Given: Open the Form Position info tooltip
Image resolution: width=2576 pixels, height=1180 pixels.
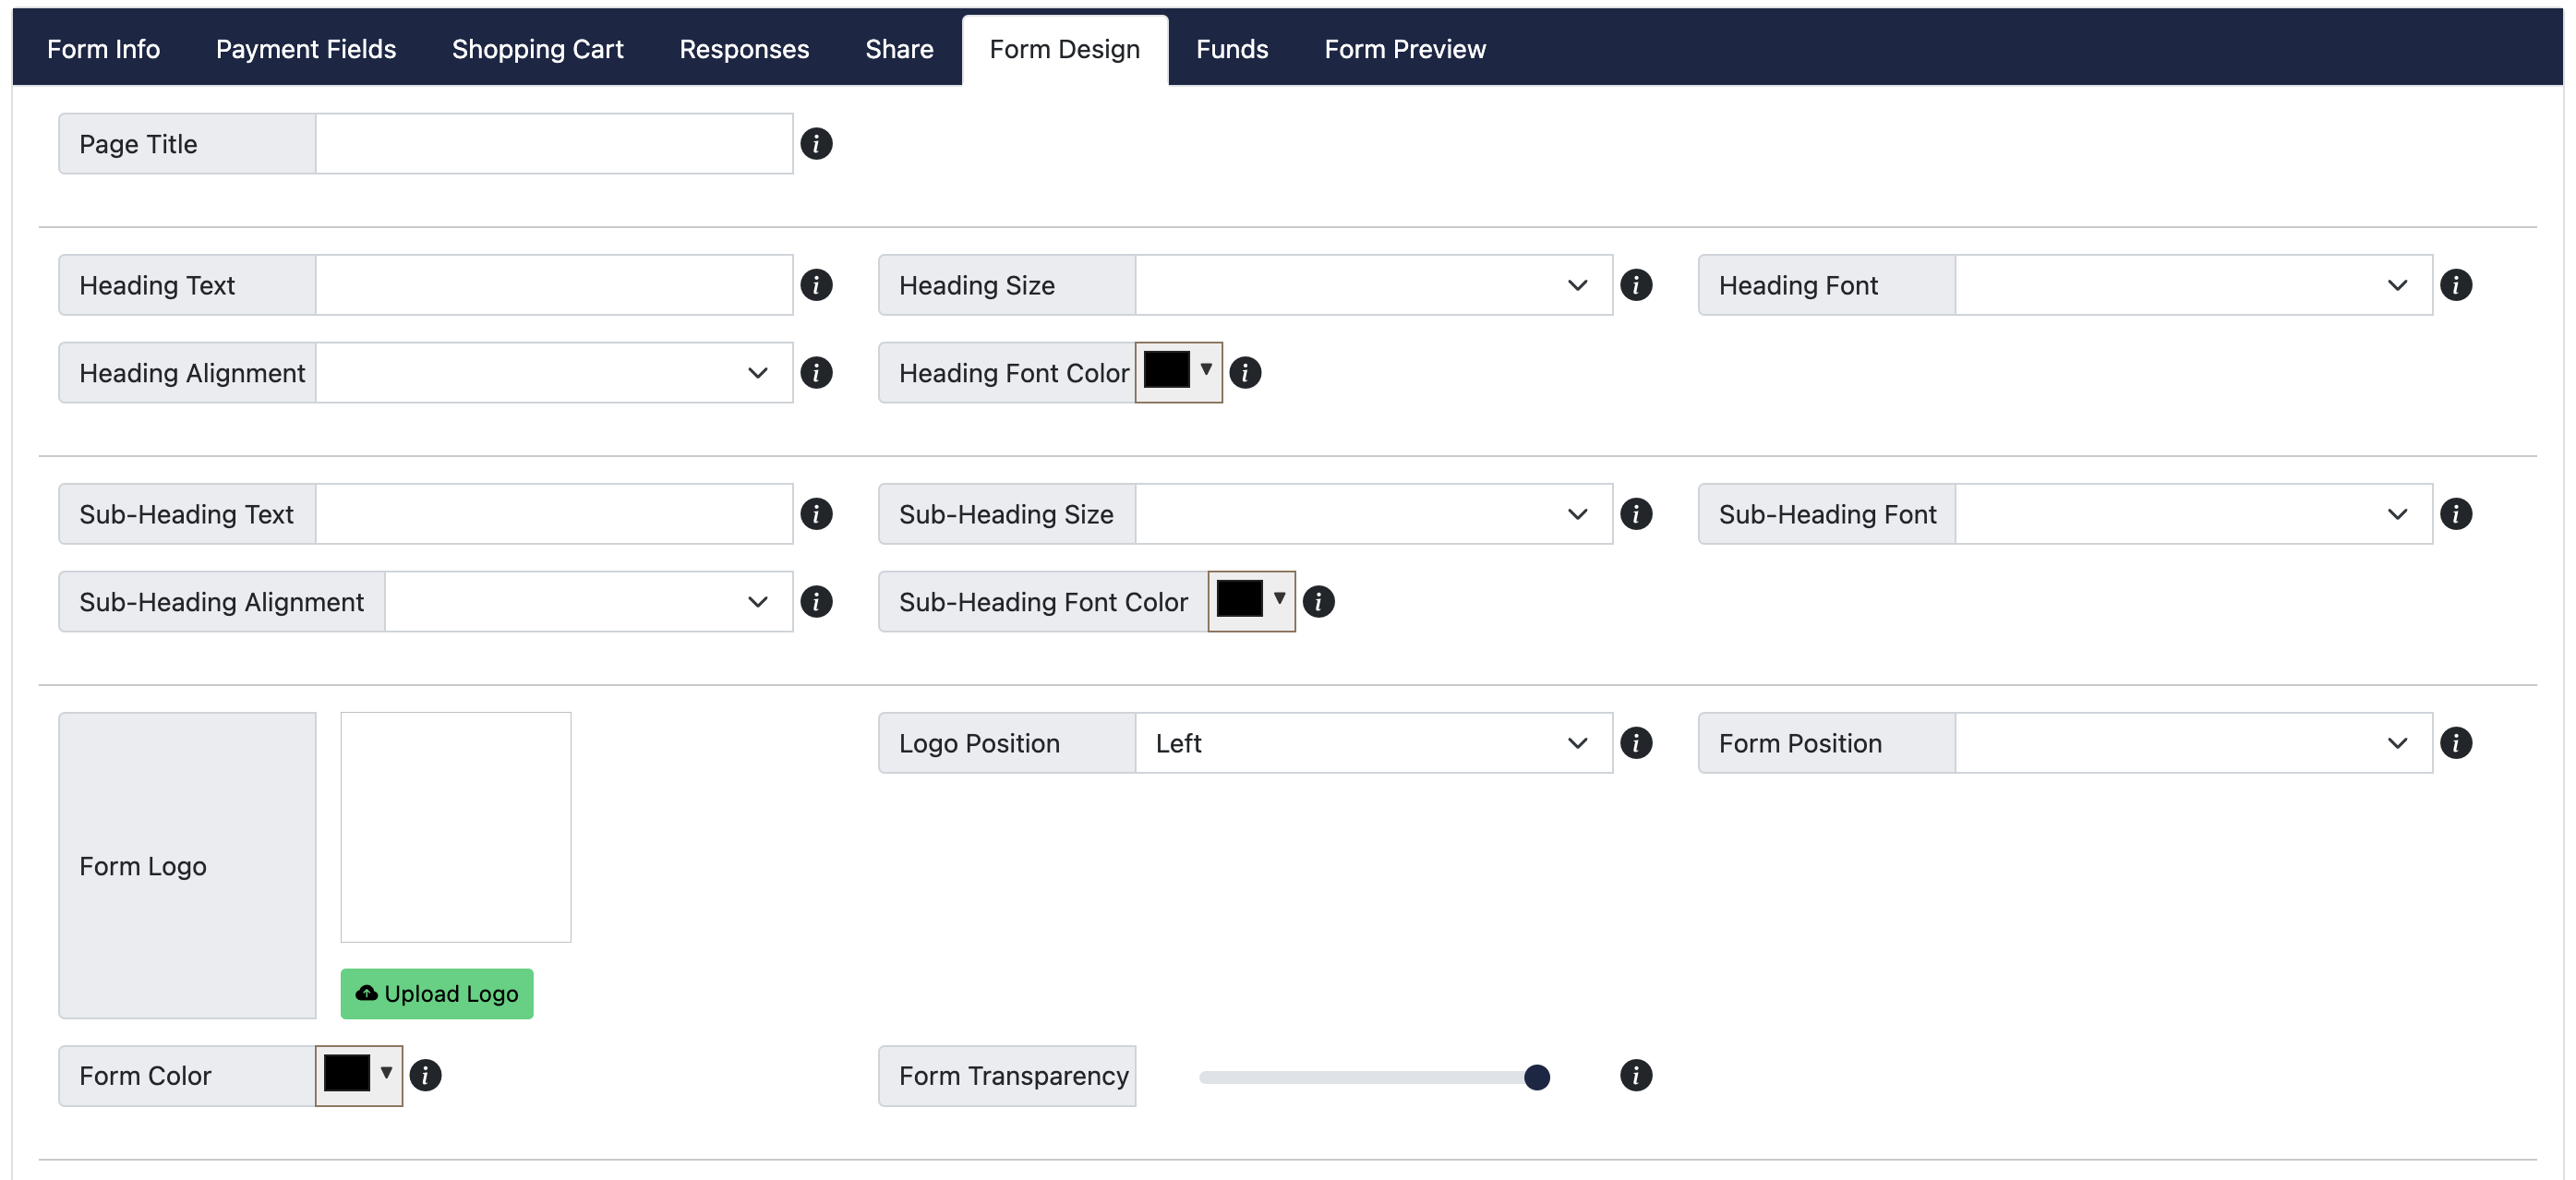Looking at the screenshot, I should tap(2458, 743).
